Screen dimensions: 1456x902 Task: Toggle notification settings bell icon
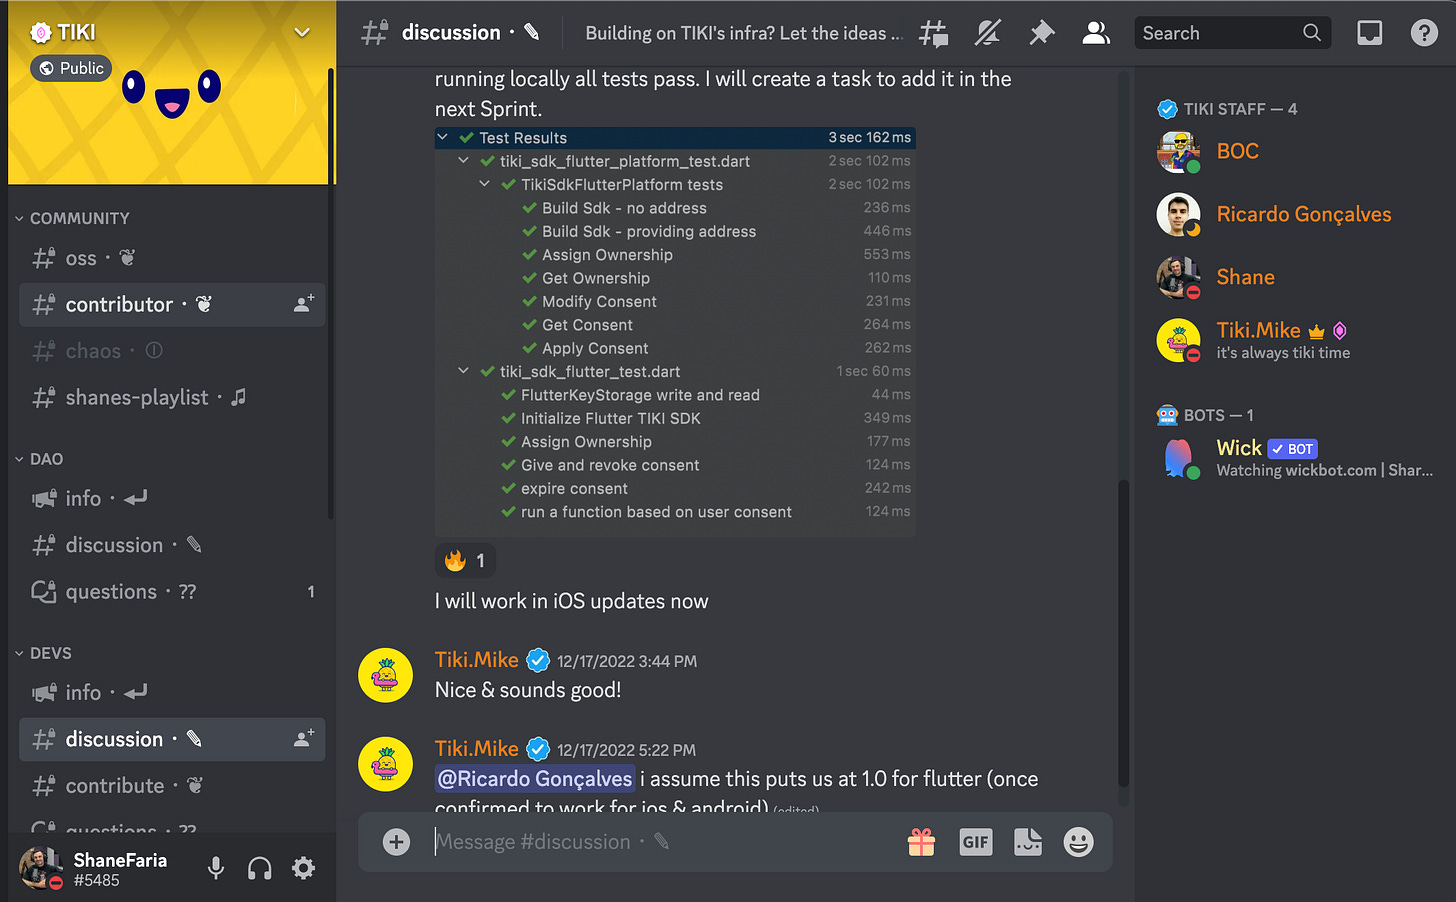click(988, 33)
